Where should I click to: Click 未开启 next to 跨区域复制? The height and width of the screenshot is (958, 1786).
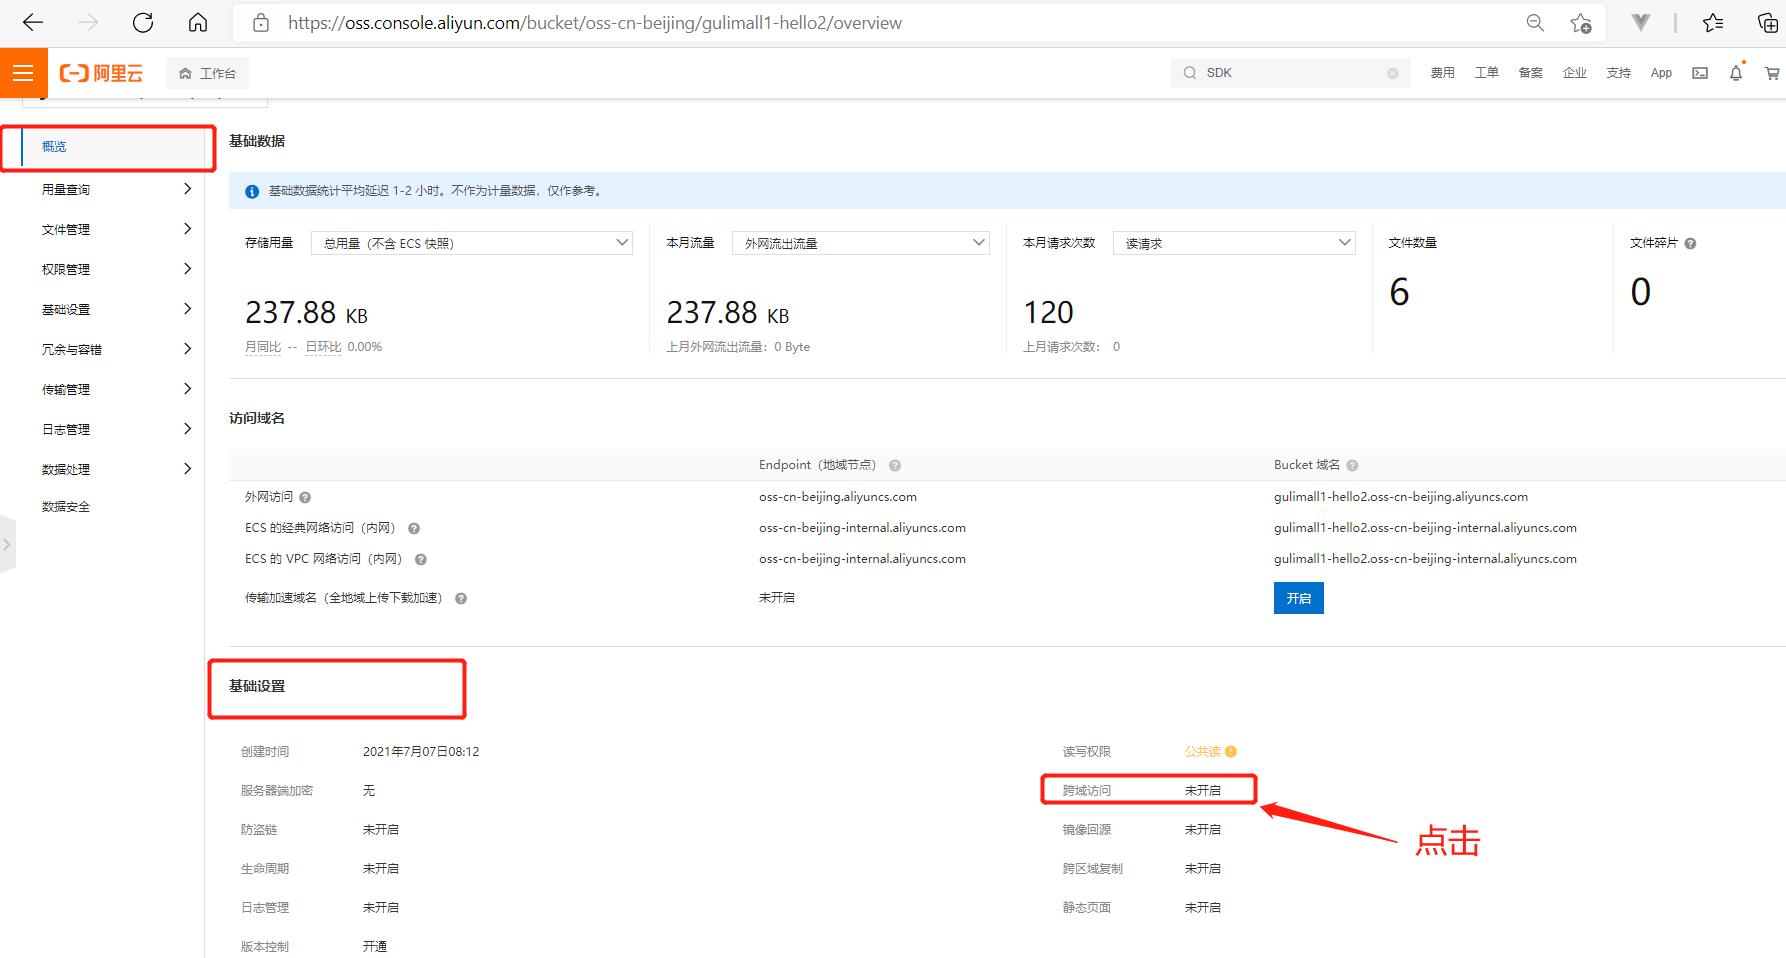click(x=1203, y=868)
